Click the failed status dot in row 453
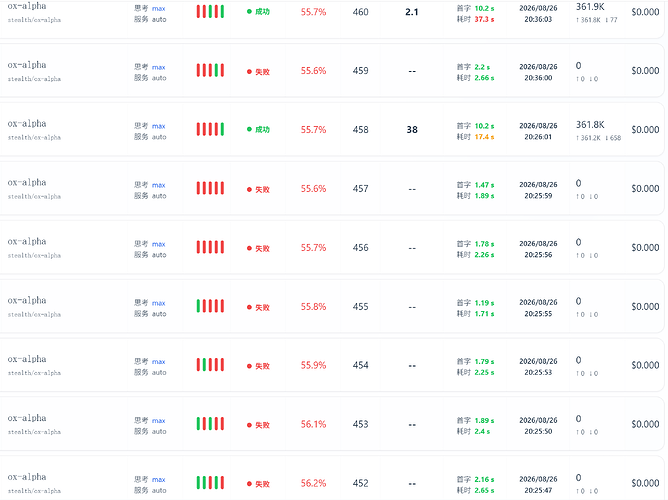Viewport: 668px width, 500px height. 249,425
